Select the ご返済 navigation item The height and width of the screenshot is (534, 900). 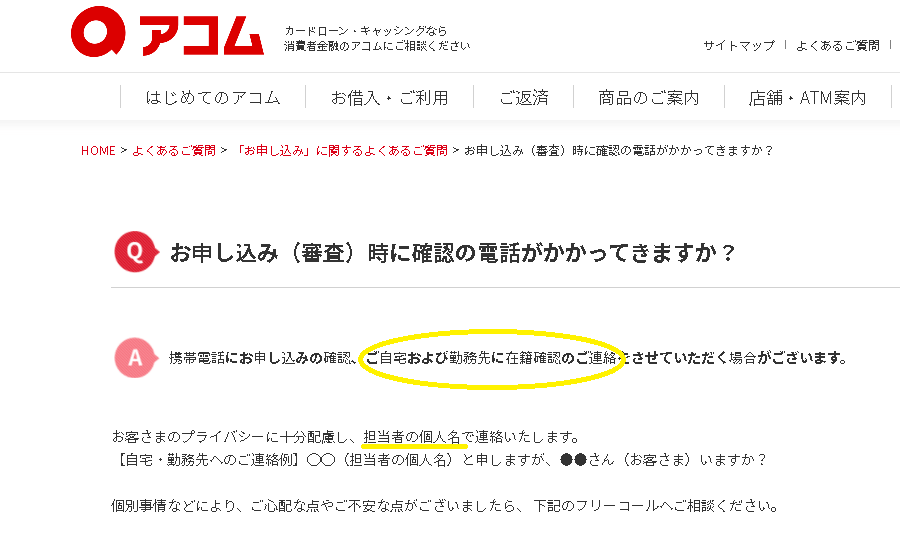pyautogui.click(x=523, y=98)
